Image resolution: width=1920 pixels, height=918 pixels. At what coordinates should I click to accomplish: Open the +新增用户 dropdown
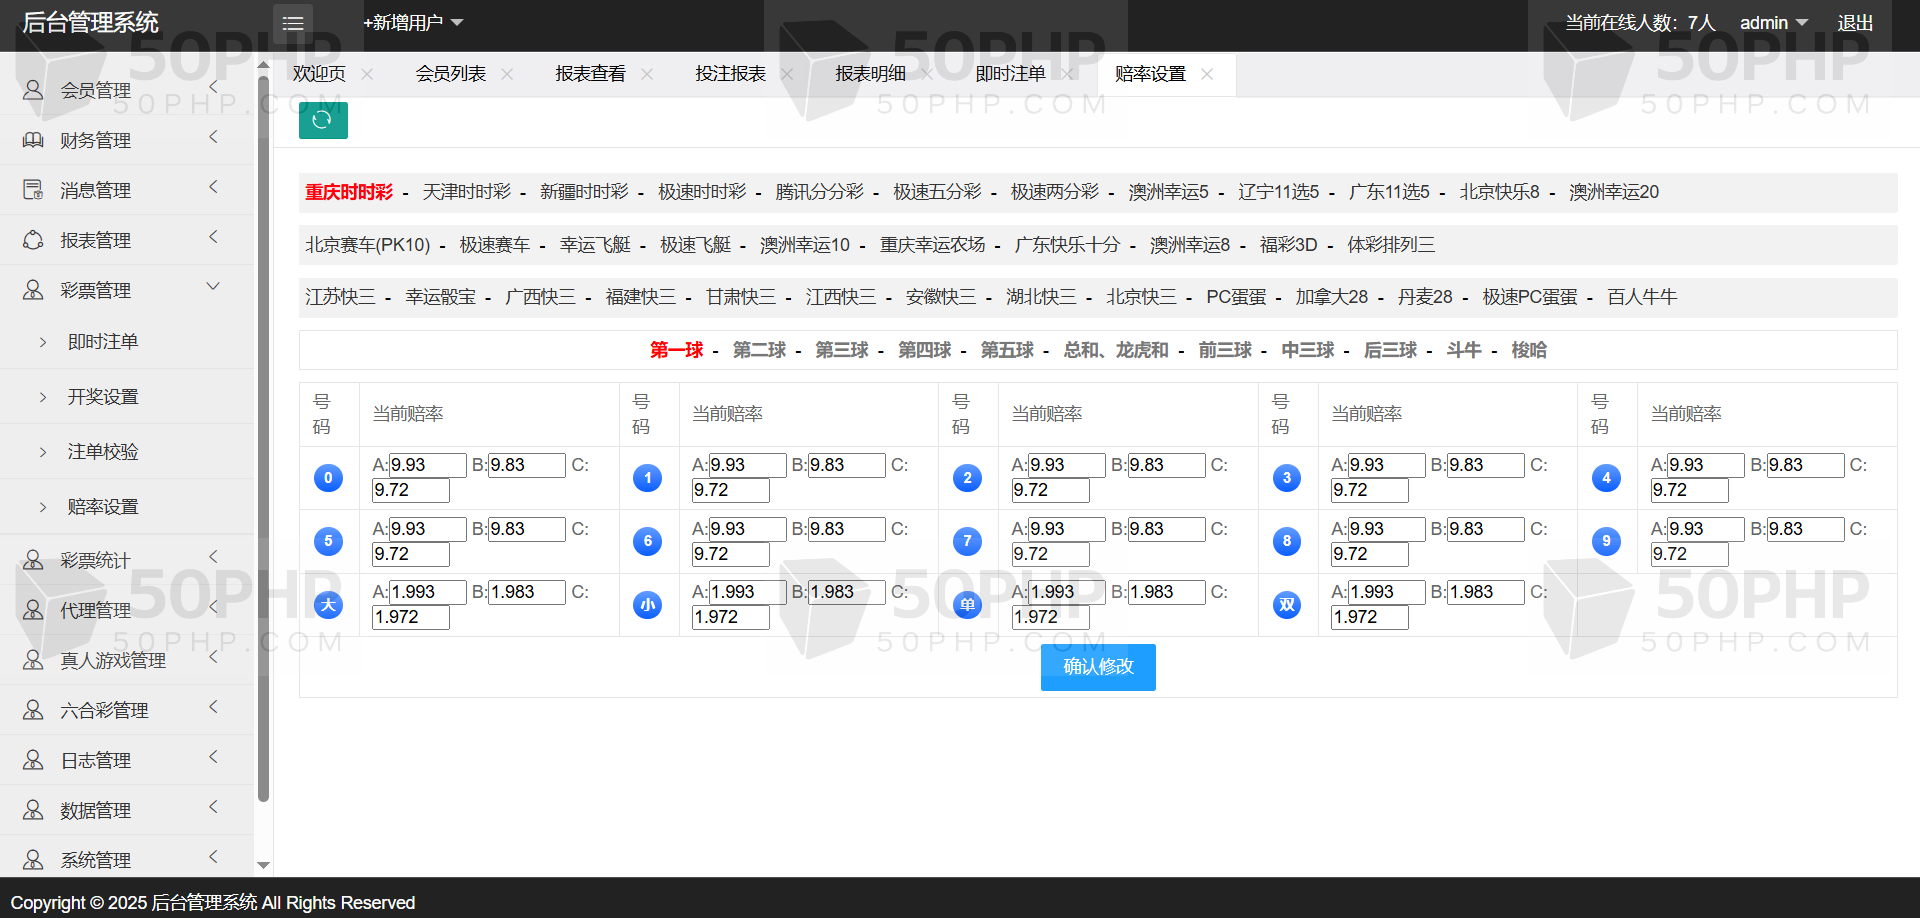pos(413,23)
